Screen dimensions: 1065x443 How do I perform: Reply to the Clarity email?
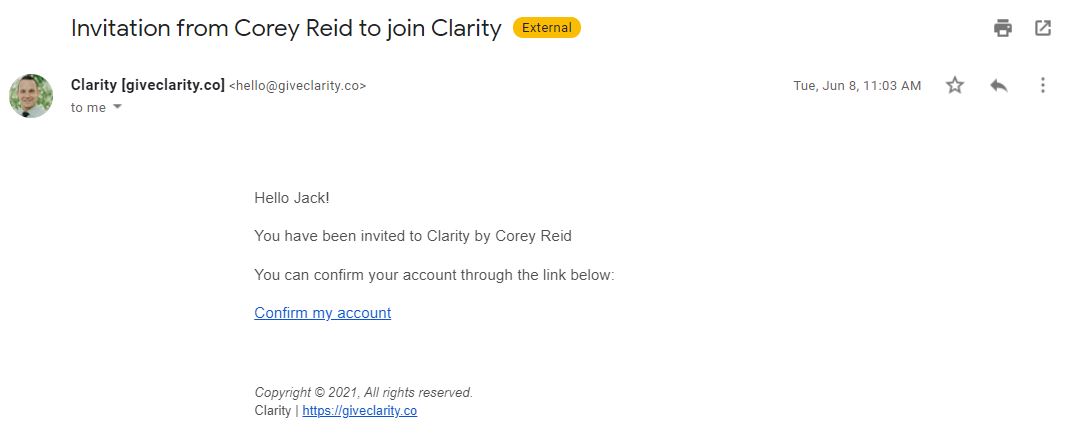point(998,85)
